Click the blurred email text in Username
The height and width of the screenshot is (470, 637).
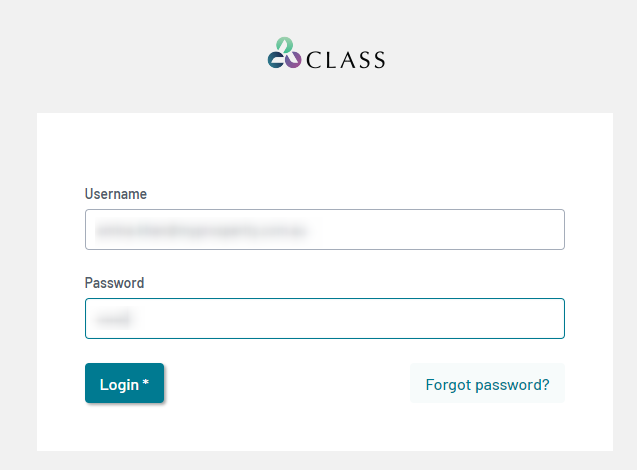[x=200, y=230]
